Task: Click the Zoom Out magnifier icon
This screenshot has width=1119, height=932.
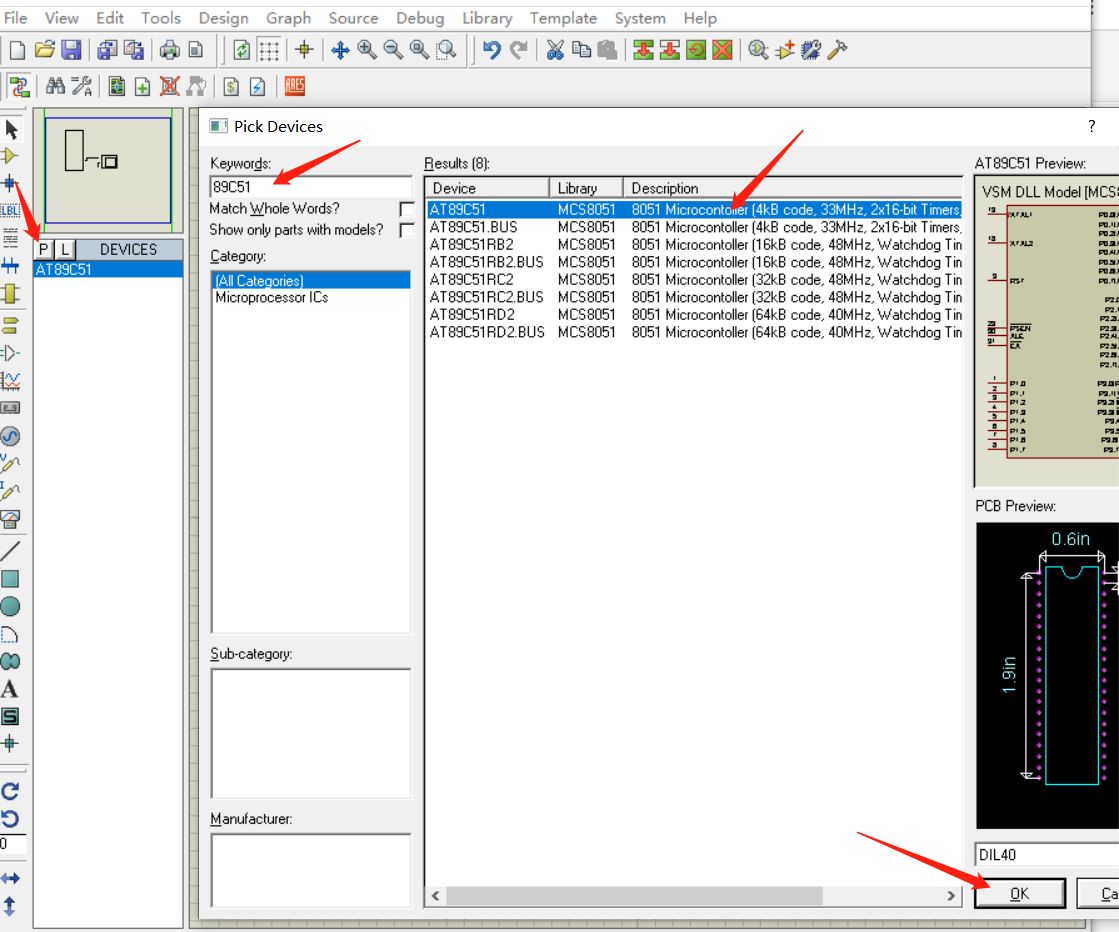Action: click(393, 50)
